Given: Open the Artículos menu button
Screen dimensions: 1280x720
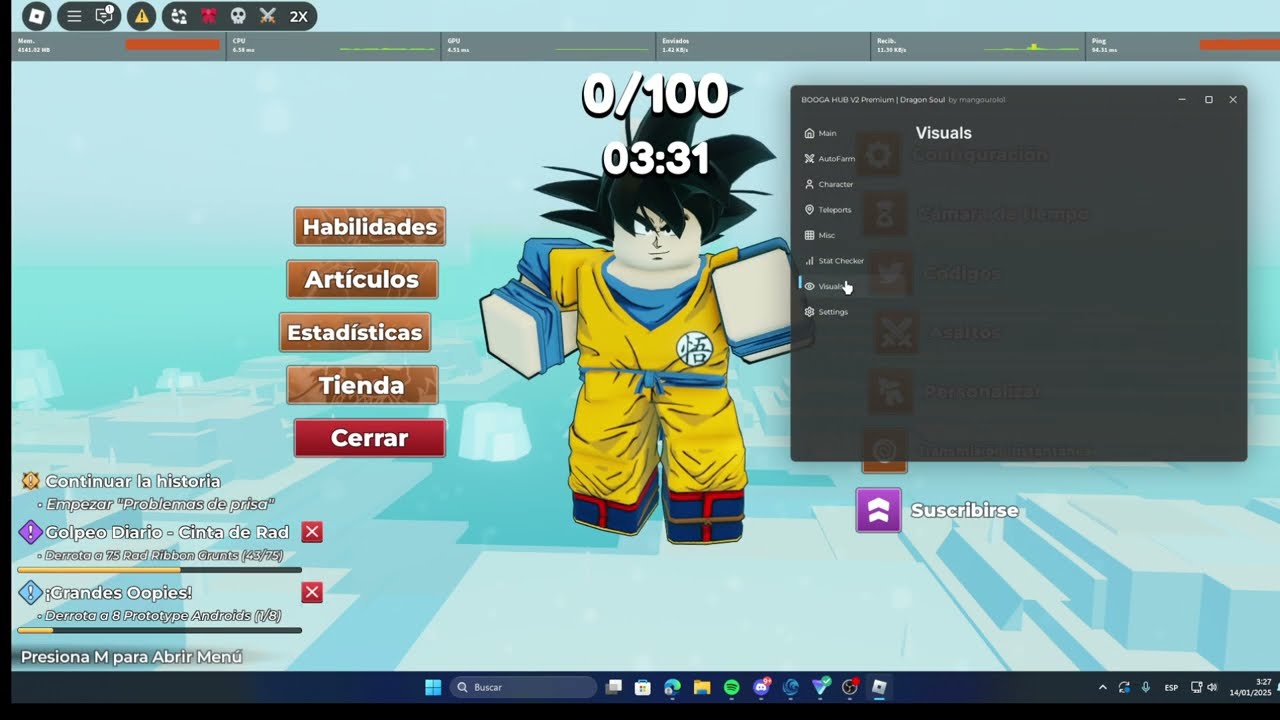Looking at the screenshot, I should click(x=362, y=279).
